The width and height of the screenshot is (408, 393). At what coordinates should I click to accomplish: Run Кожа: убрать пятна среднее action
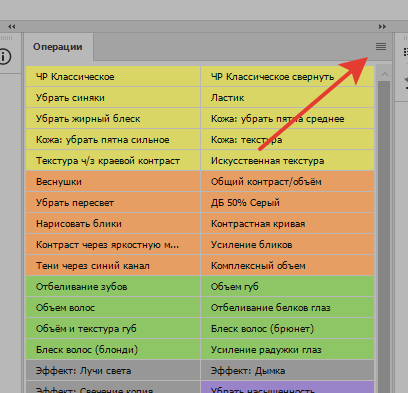(287, 118)
